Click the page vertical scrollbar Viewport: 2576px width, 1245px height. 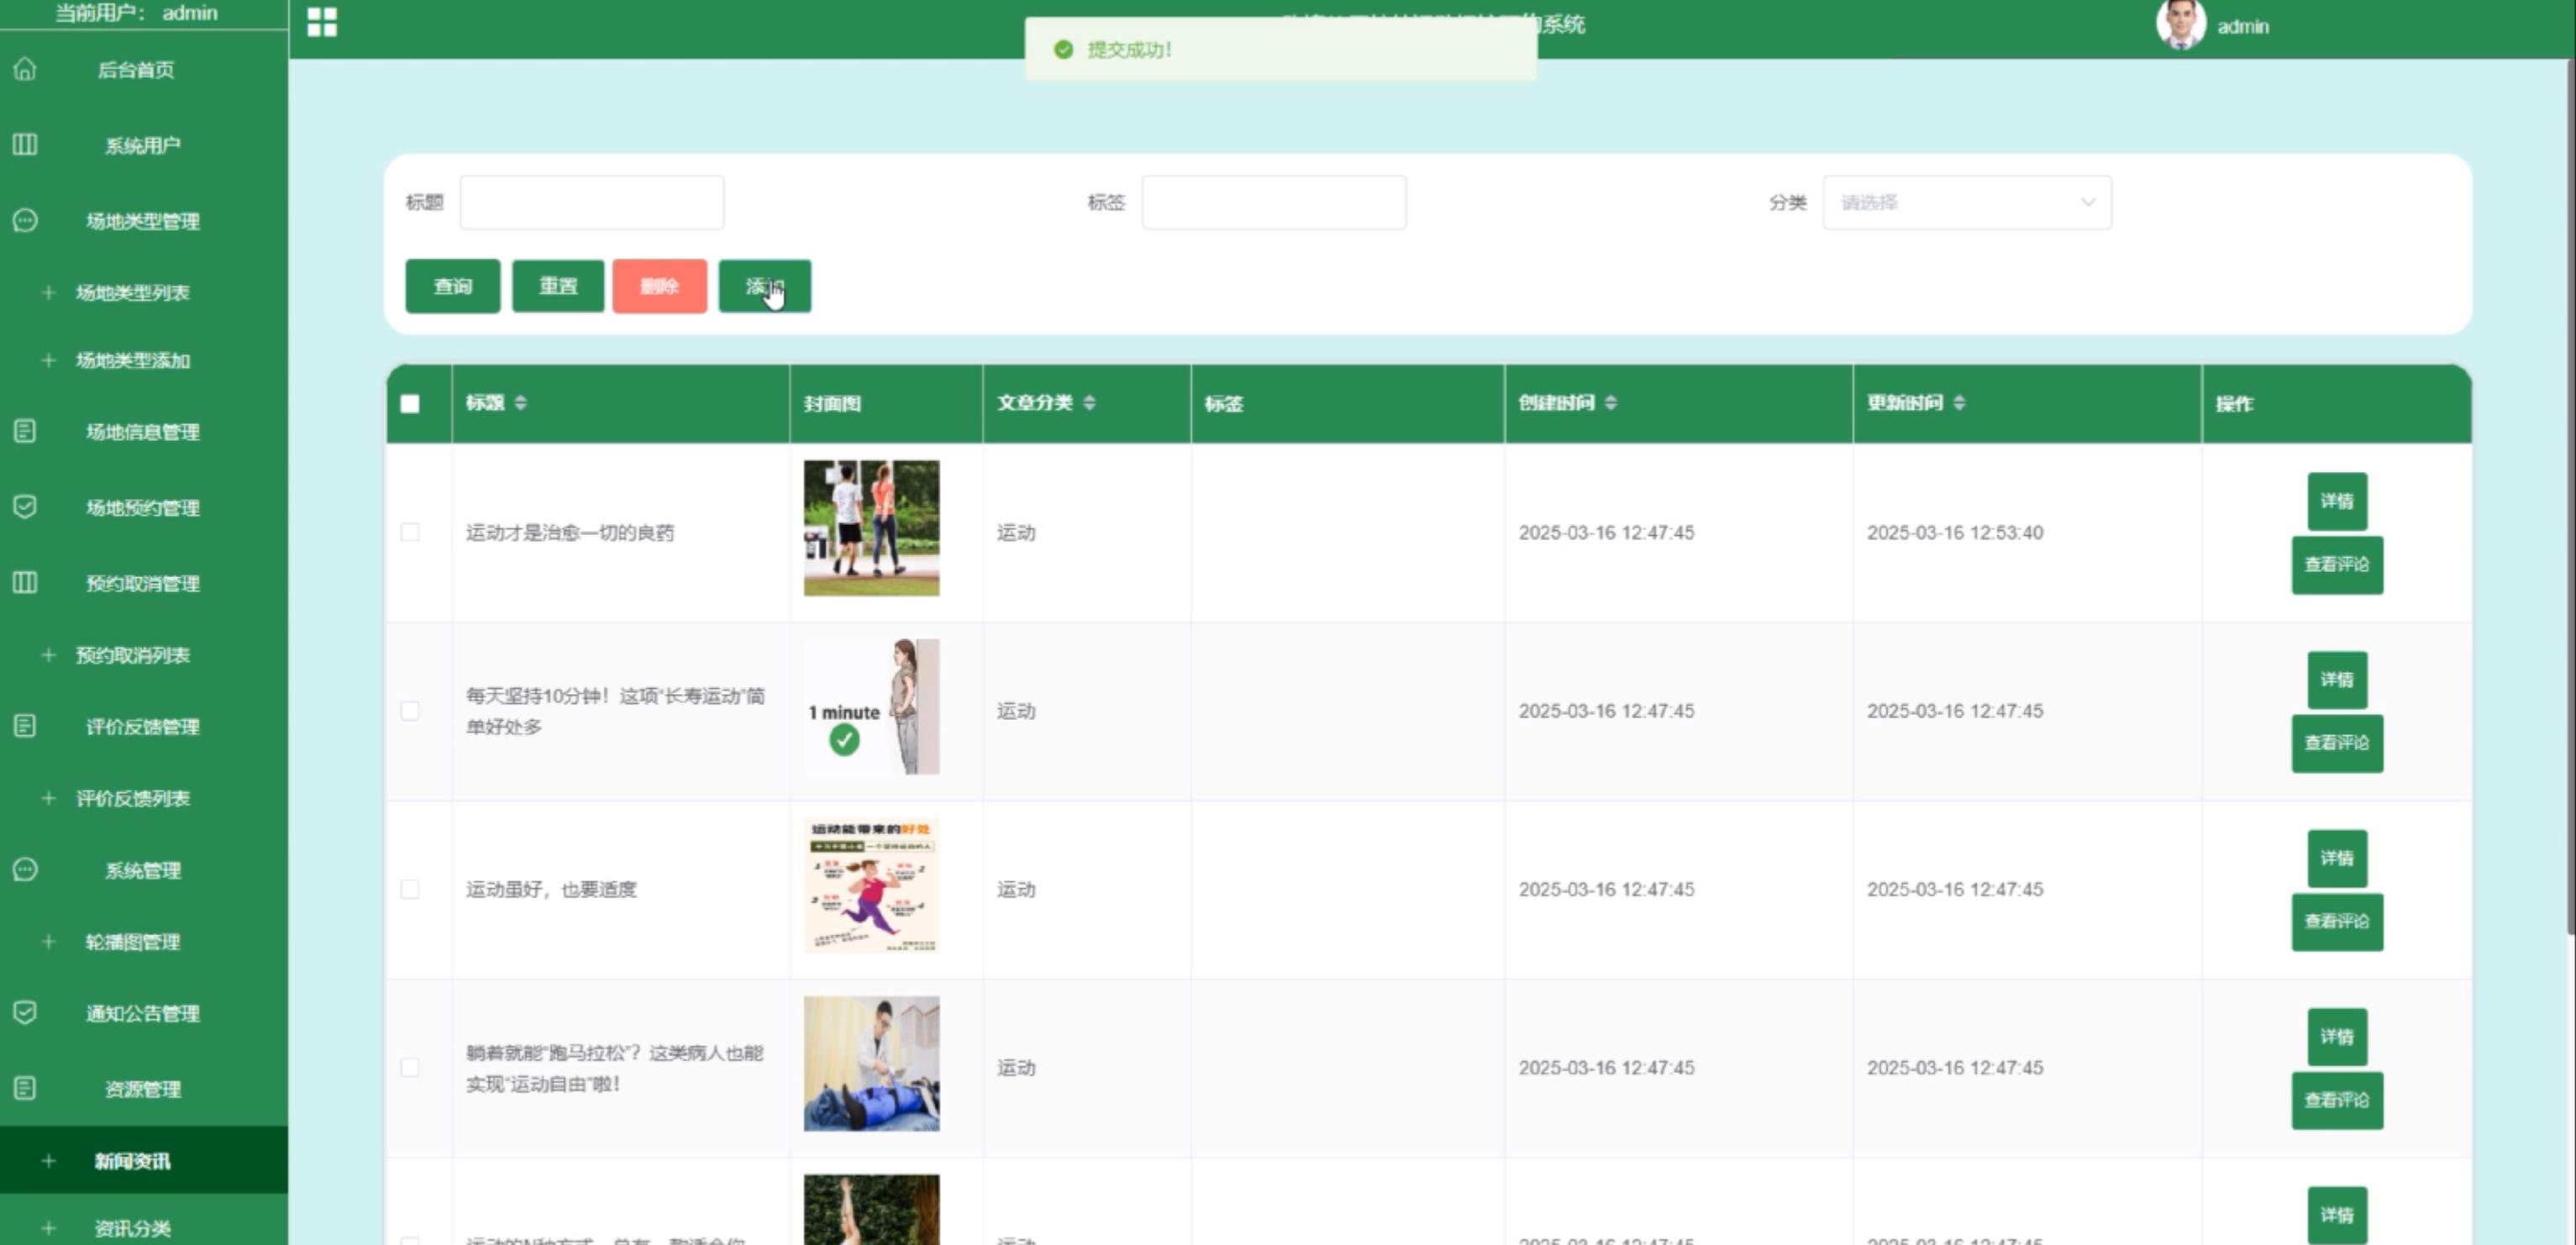pos(2569,500)
